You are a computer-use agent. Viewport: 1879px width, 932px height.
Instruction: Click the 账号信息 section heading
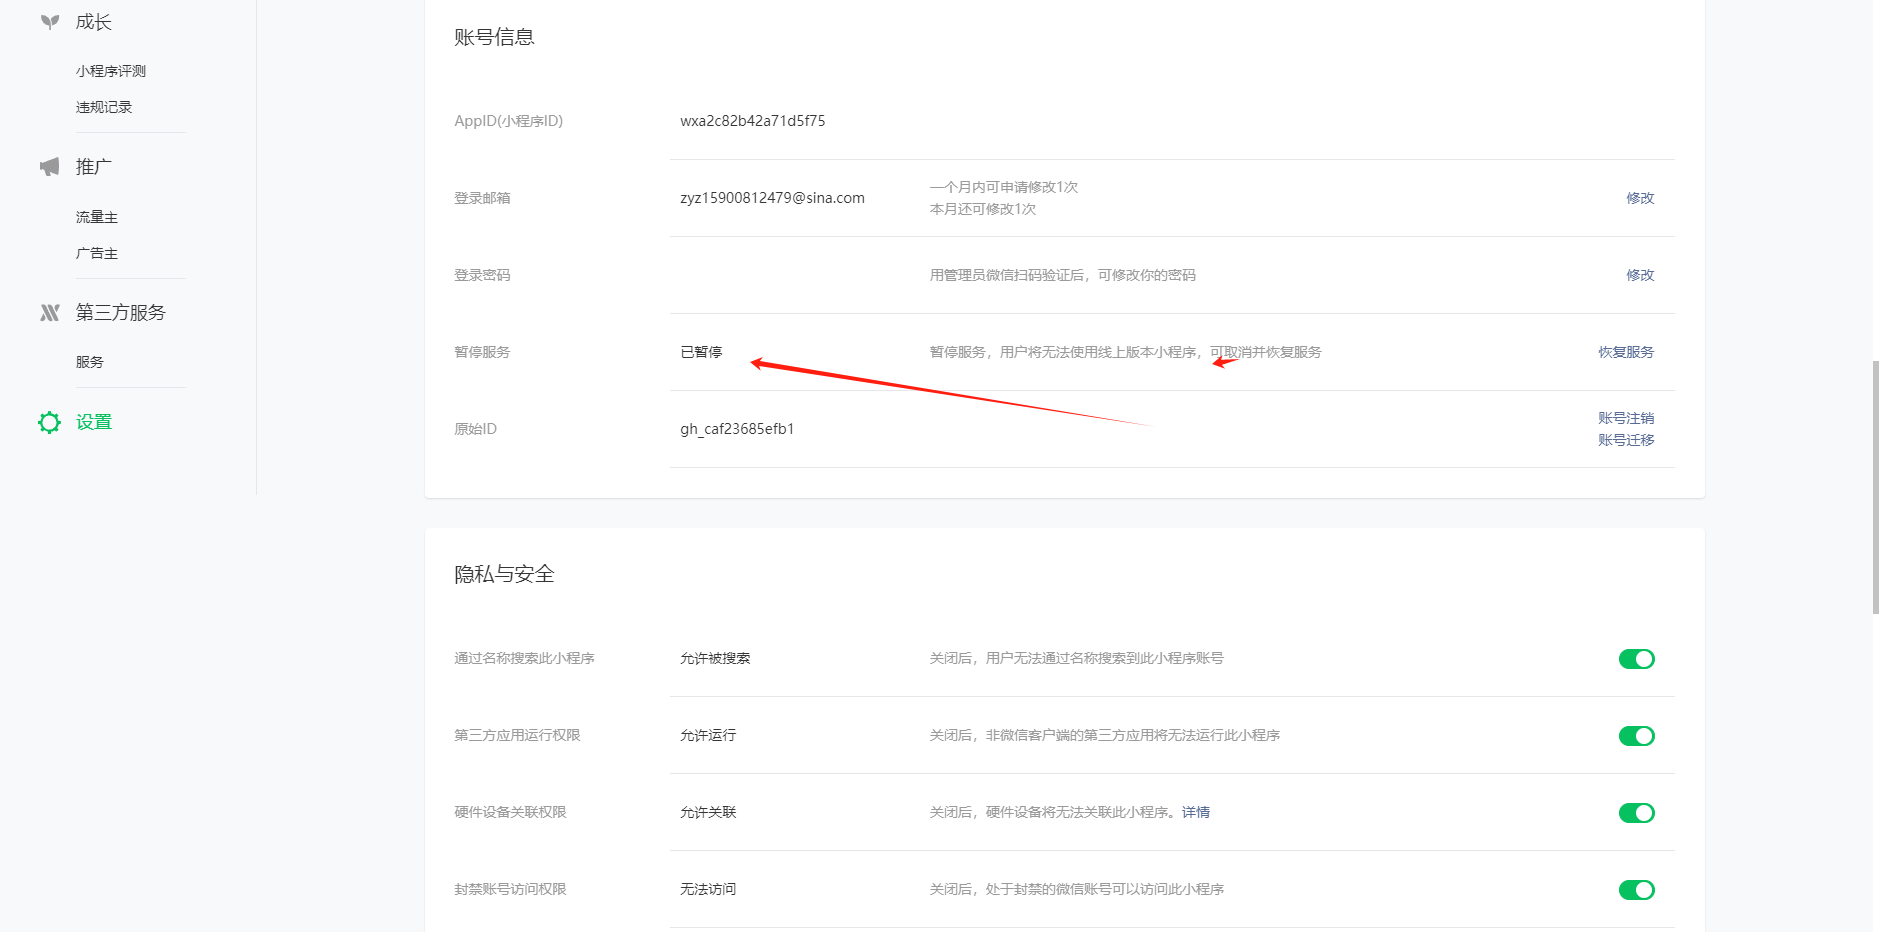point(494,37)
